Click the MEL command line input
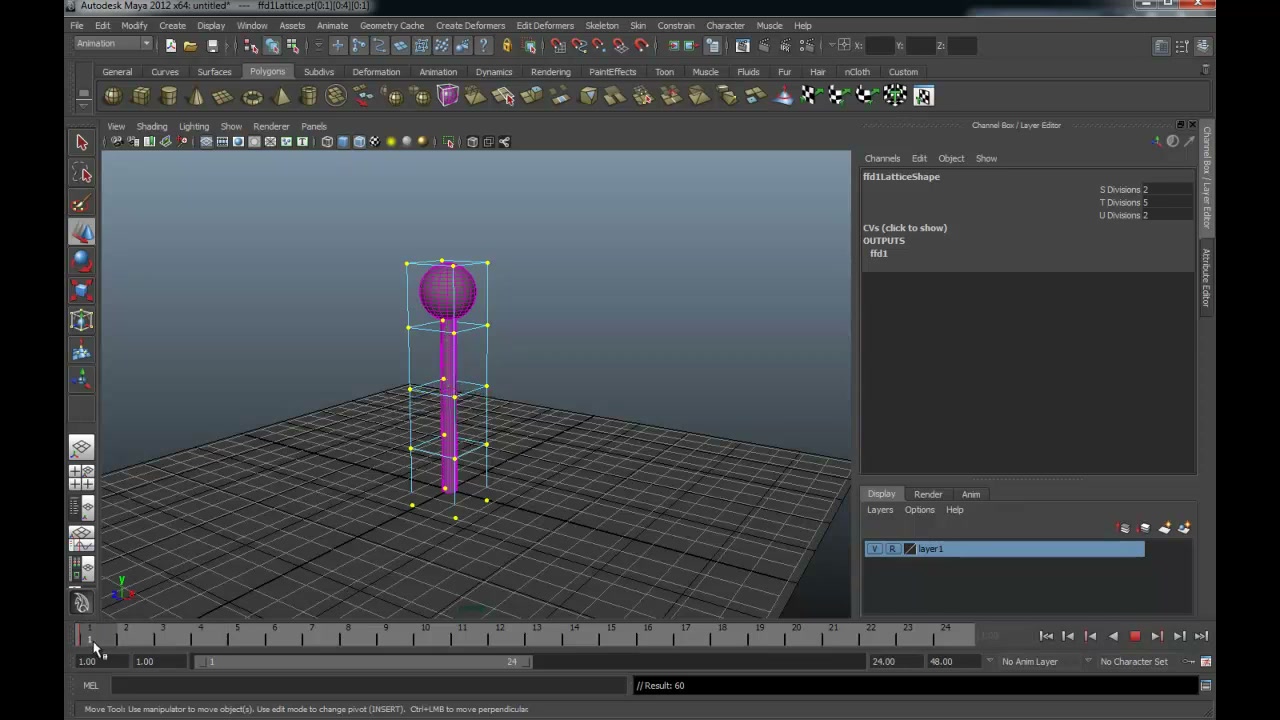Screen dimensions: 1280x720 (x=369, y=685)
